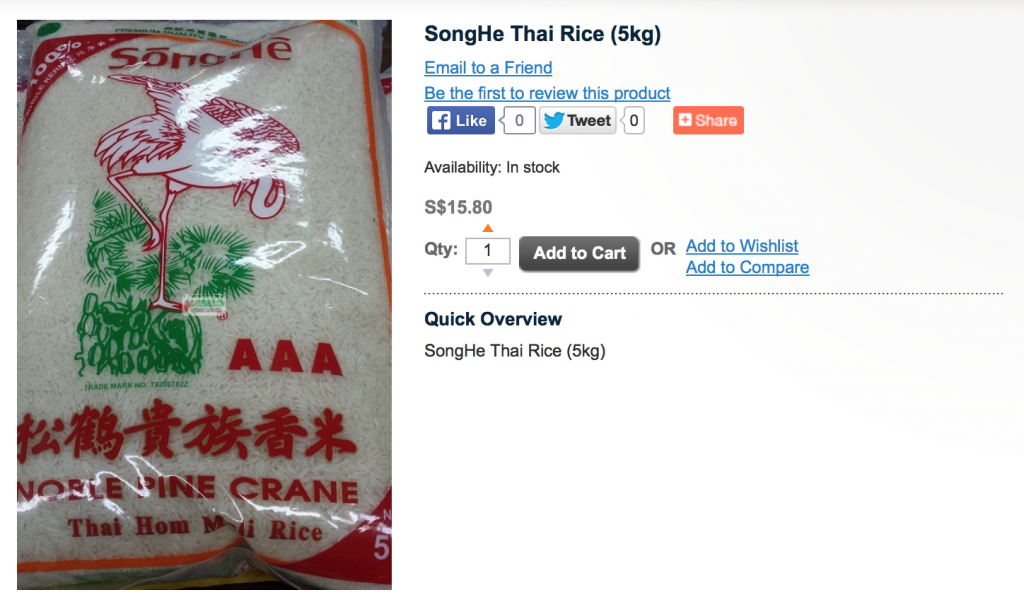
Task: Decrease quantity with grey down arrow
Action: pyautogui.click(x=488, y=273)
